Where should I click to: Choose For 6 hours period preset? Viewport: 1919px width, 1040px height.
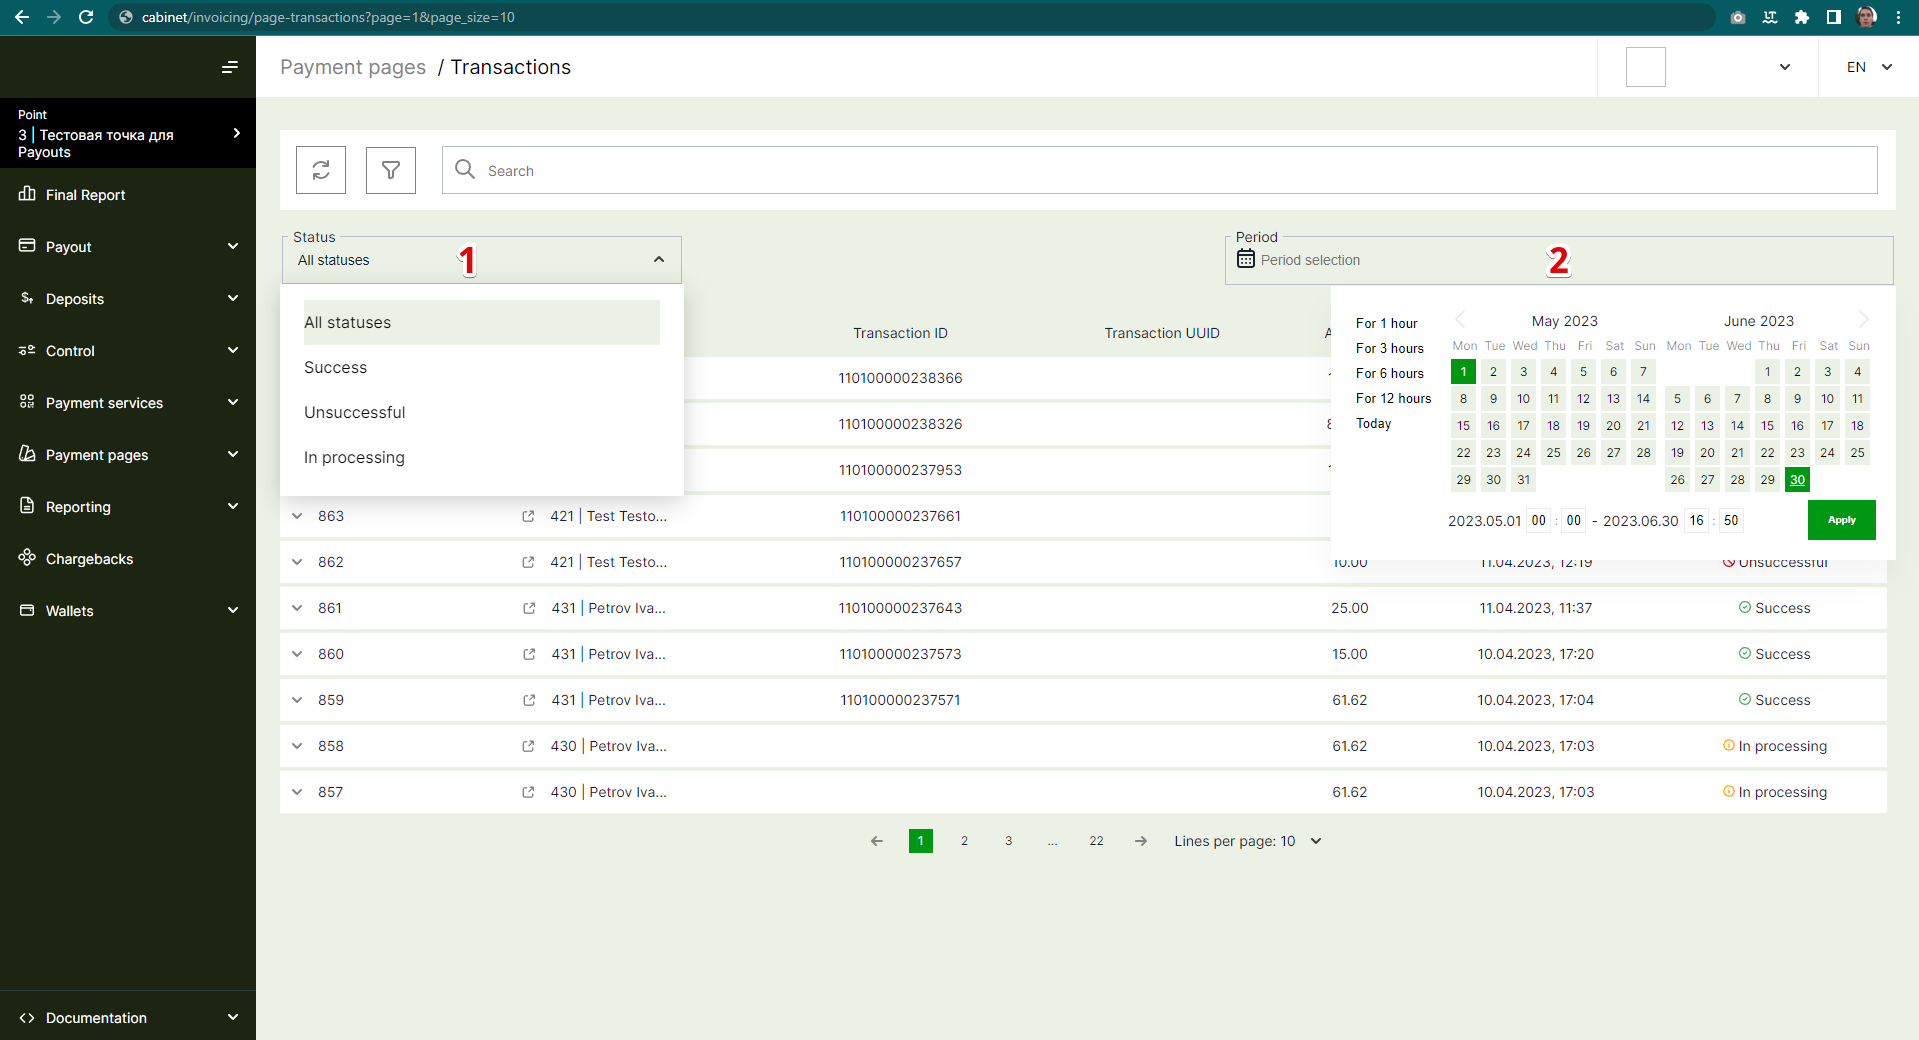pyautogui.click(x=1389, y=373)
